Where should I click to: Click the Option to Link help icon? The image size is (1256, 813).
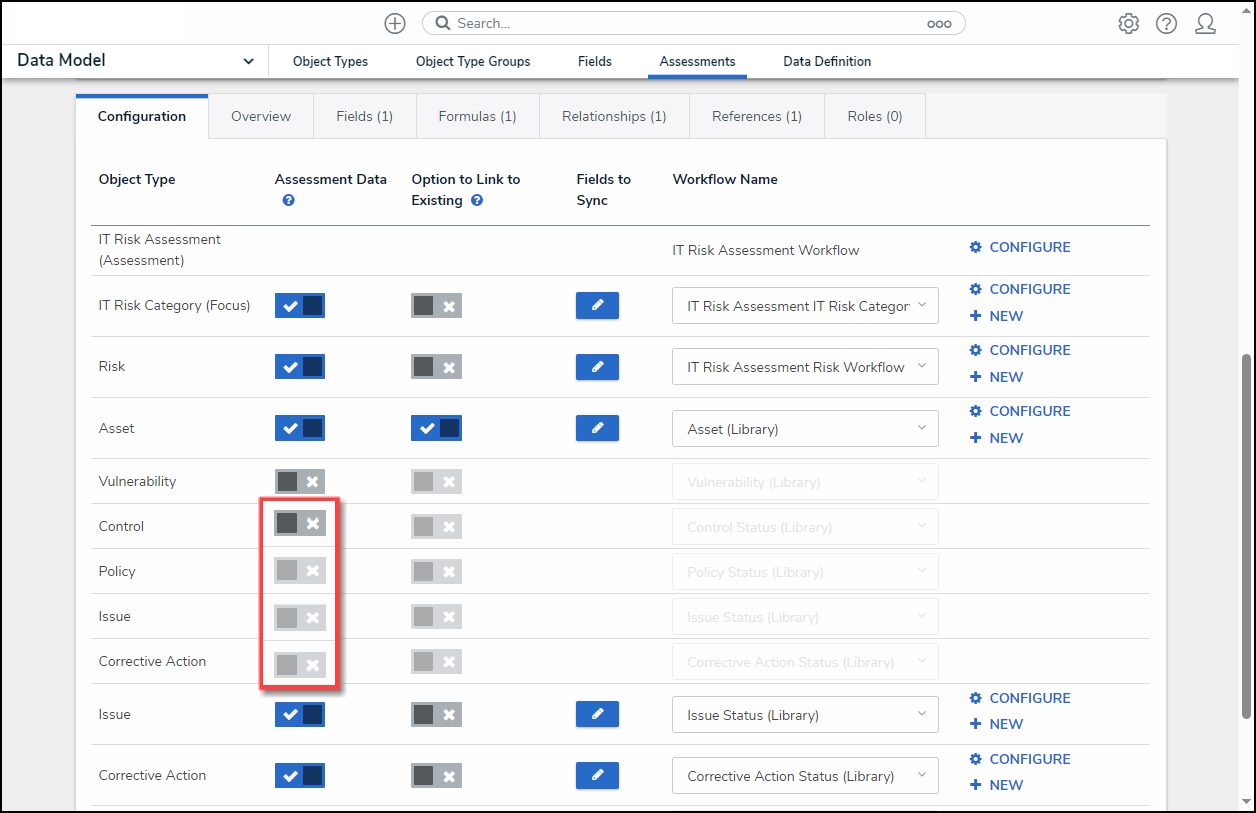[477, 201]
